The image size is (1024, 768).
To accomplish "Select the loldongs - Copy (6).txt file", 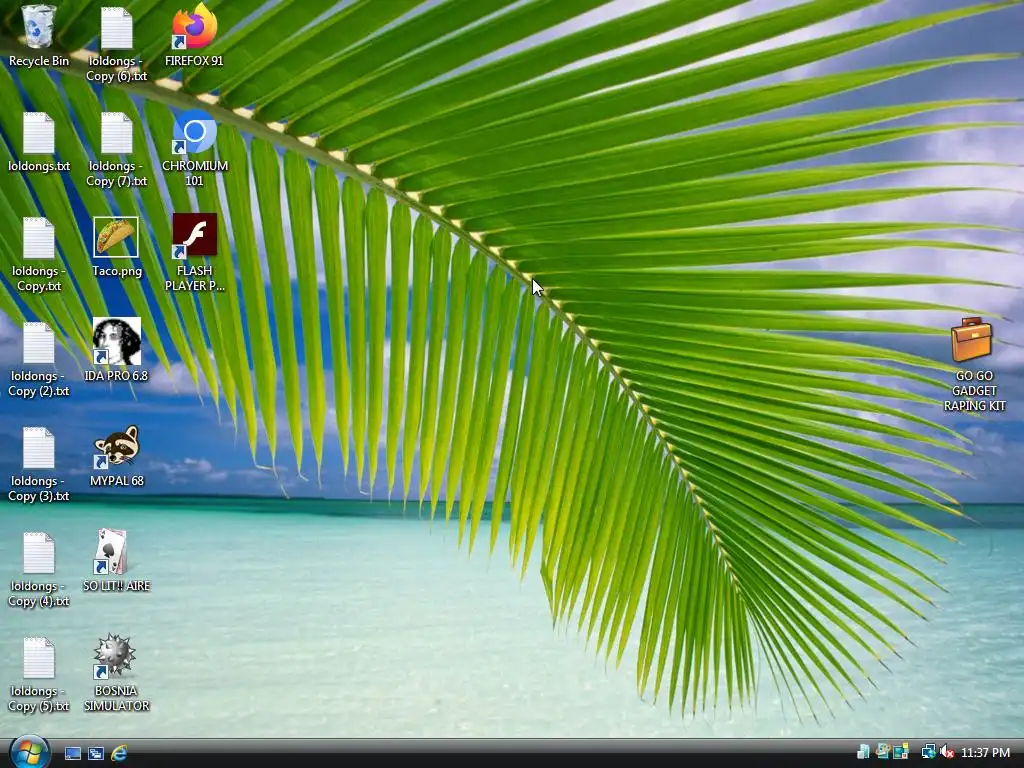I will (x=116, y=44).
